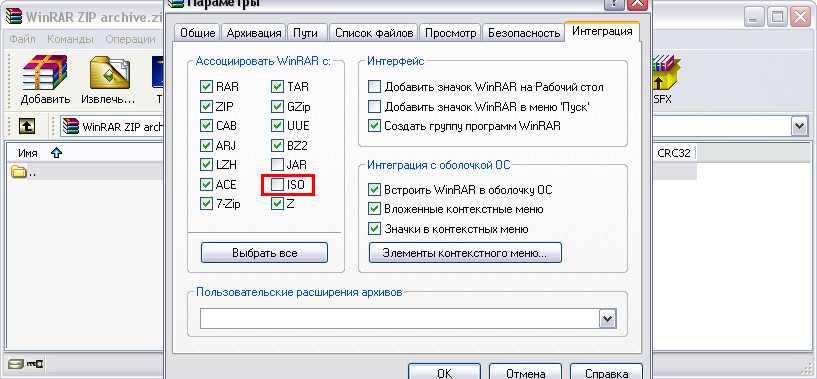Click the CRC32 column header
817x379 pixels.
[x=675, y=153]
